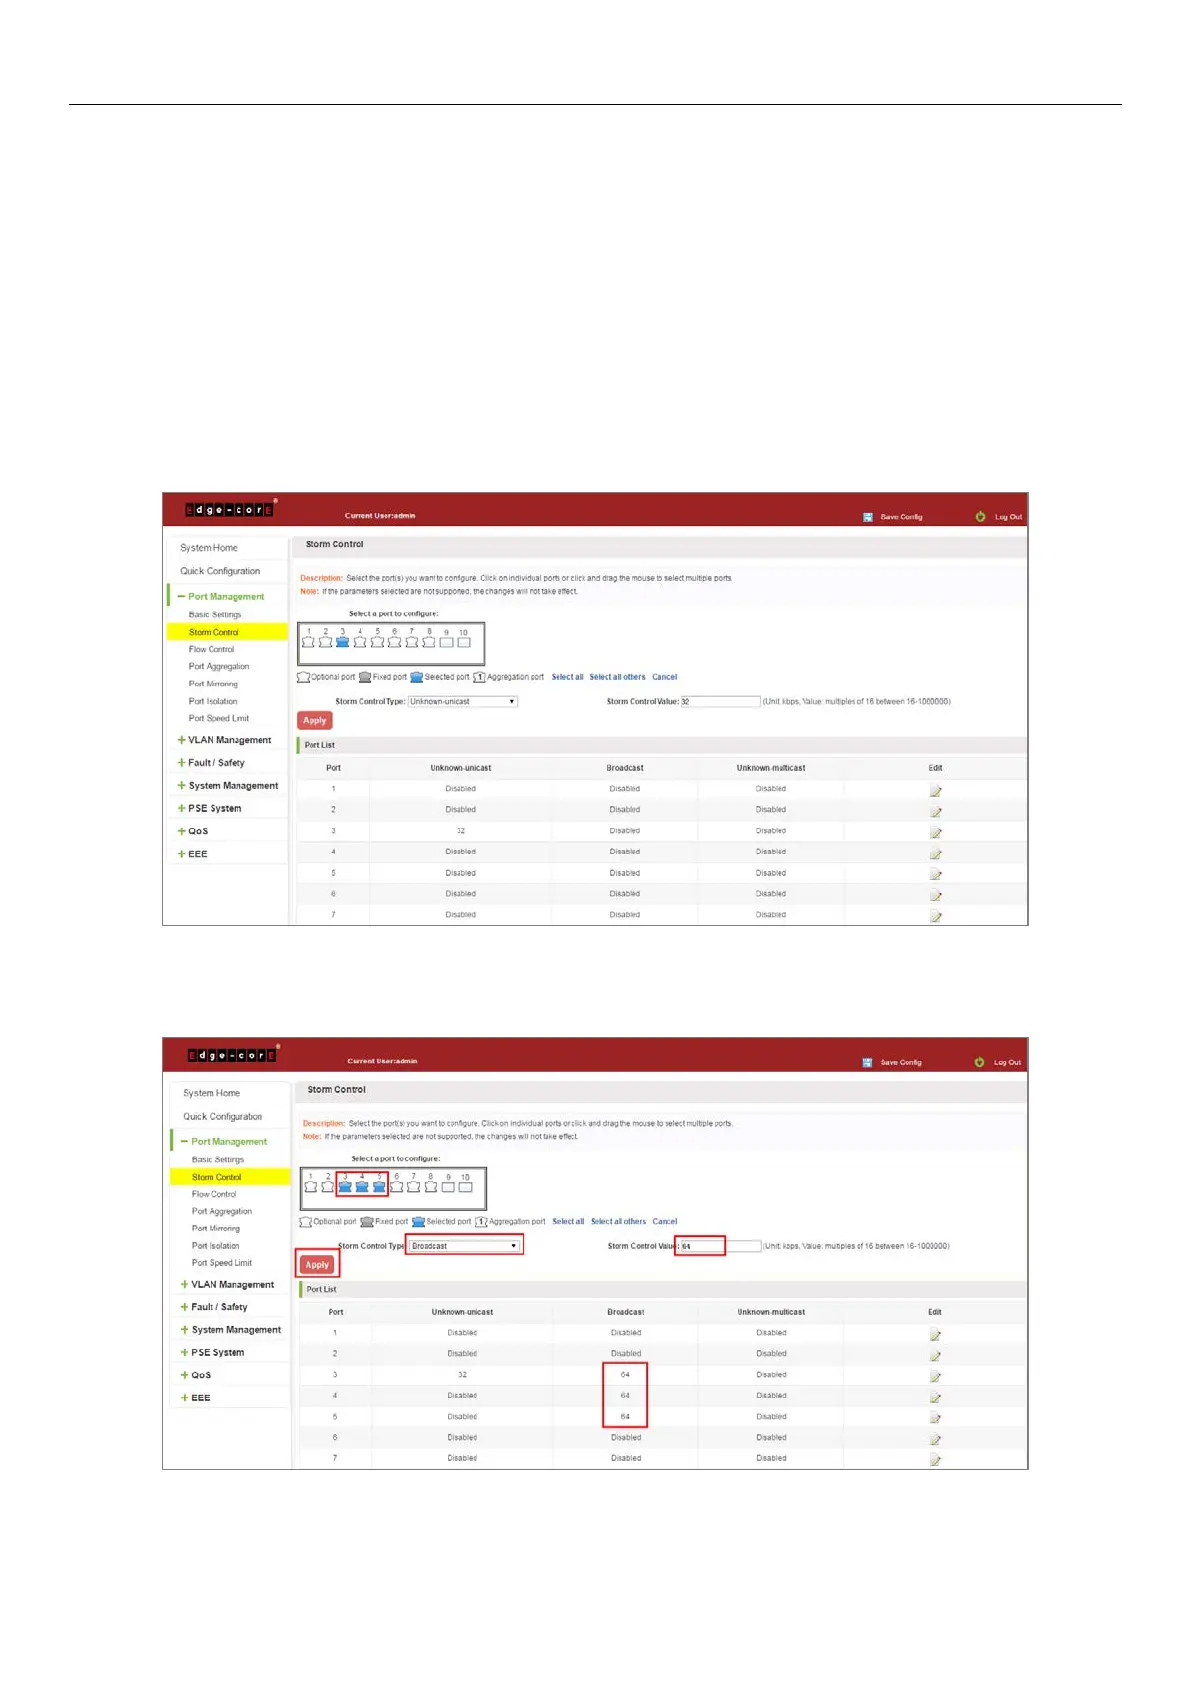
Task: Select port 2 icon in lower screenshot
Action: pos(327,1187)
